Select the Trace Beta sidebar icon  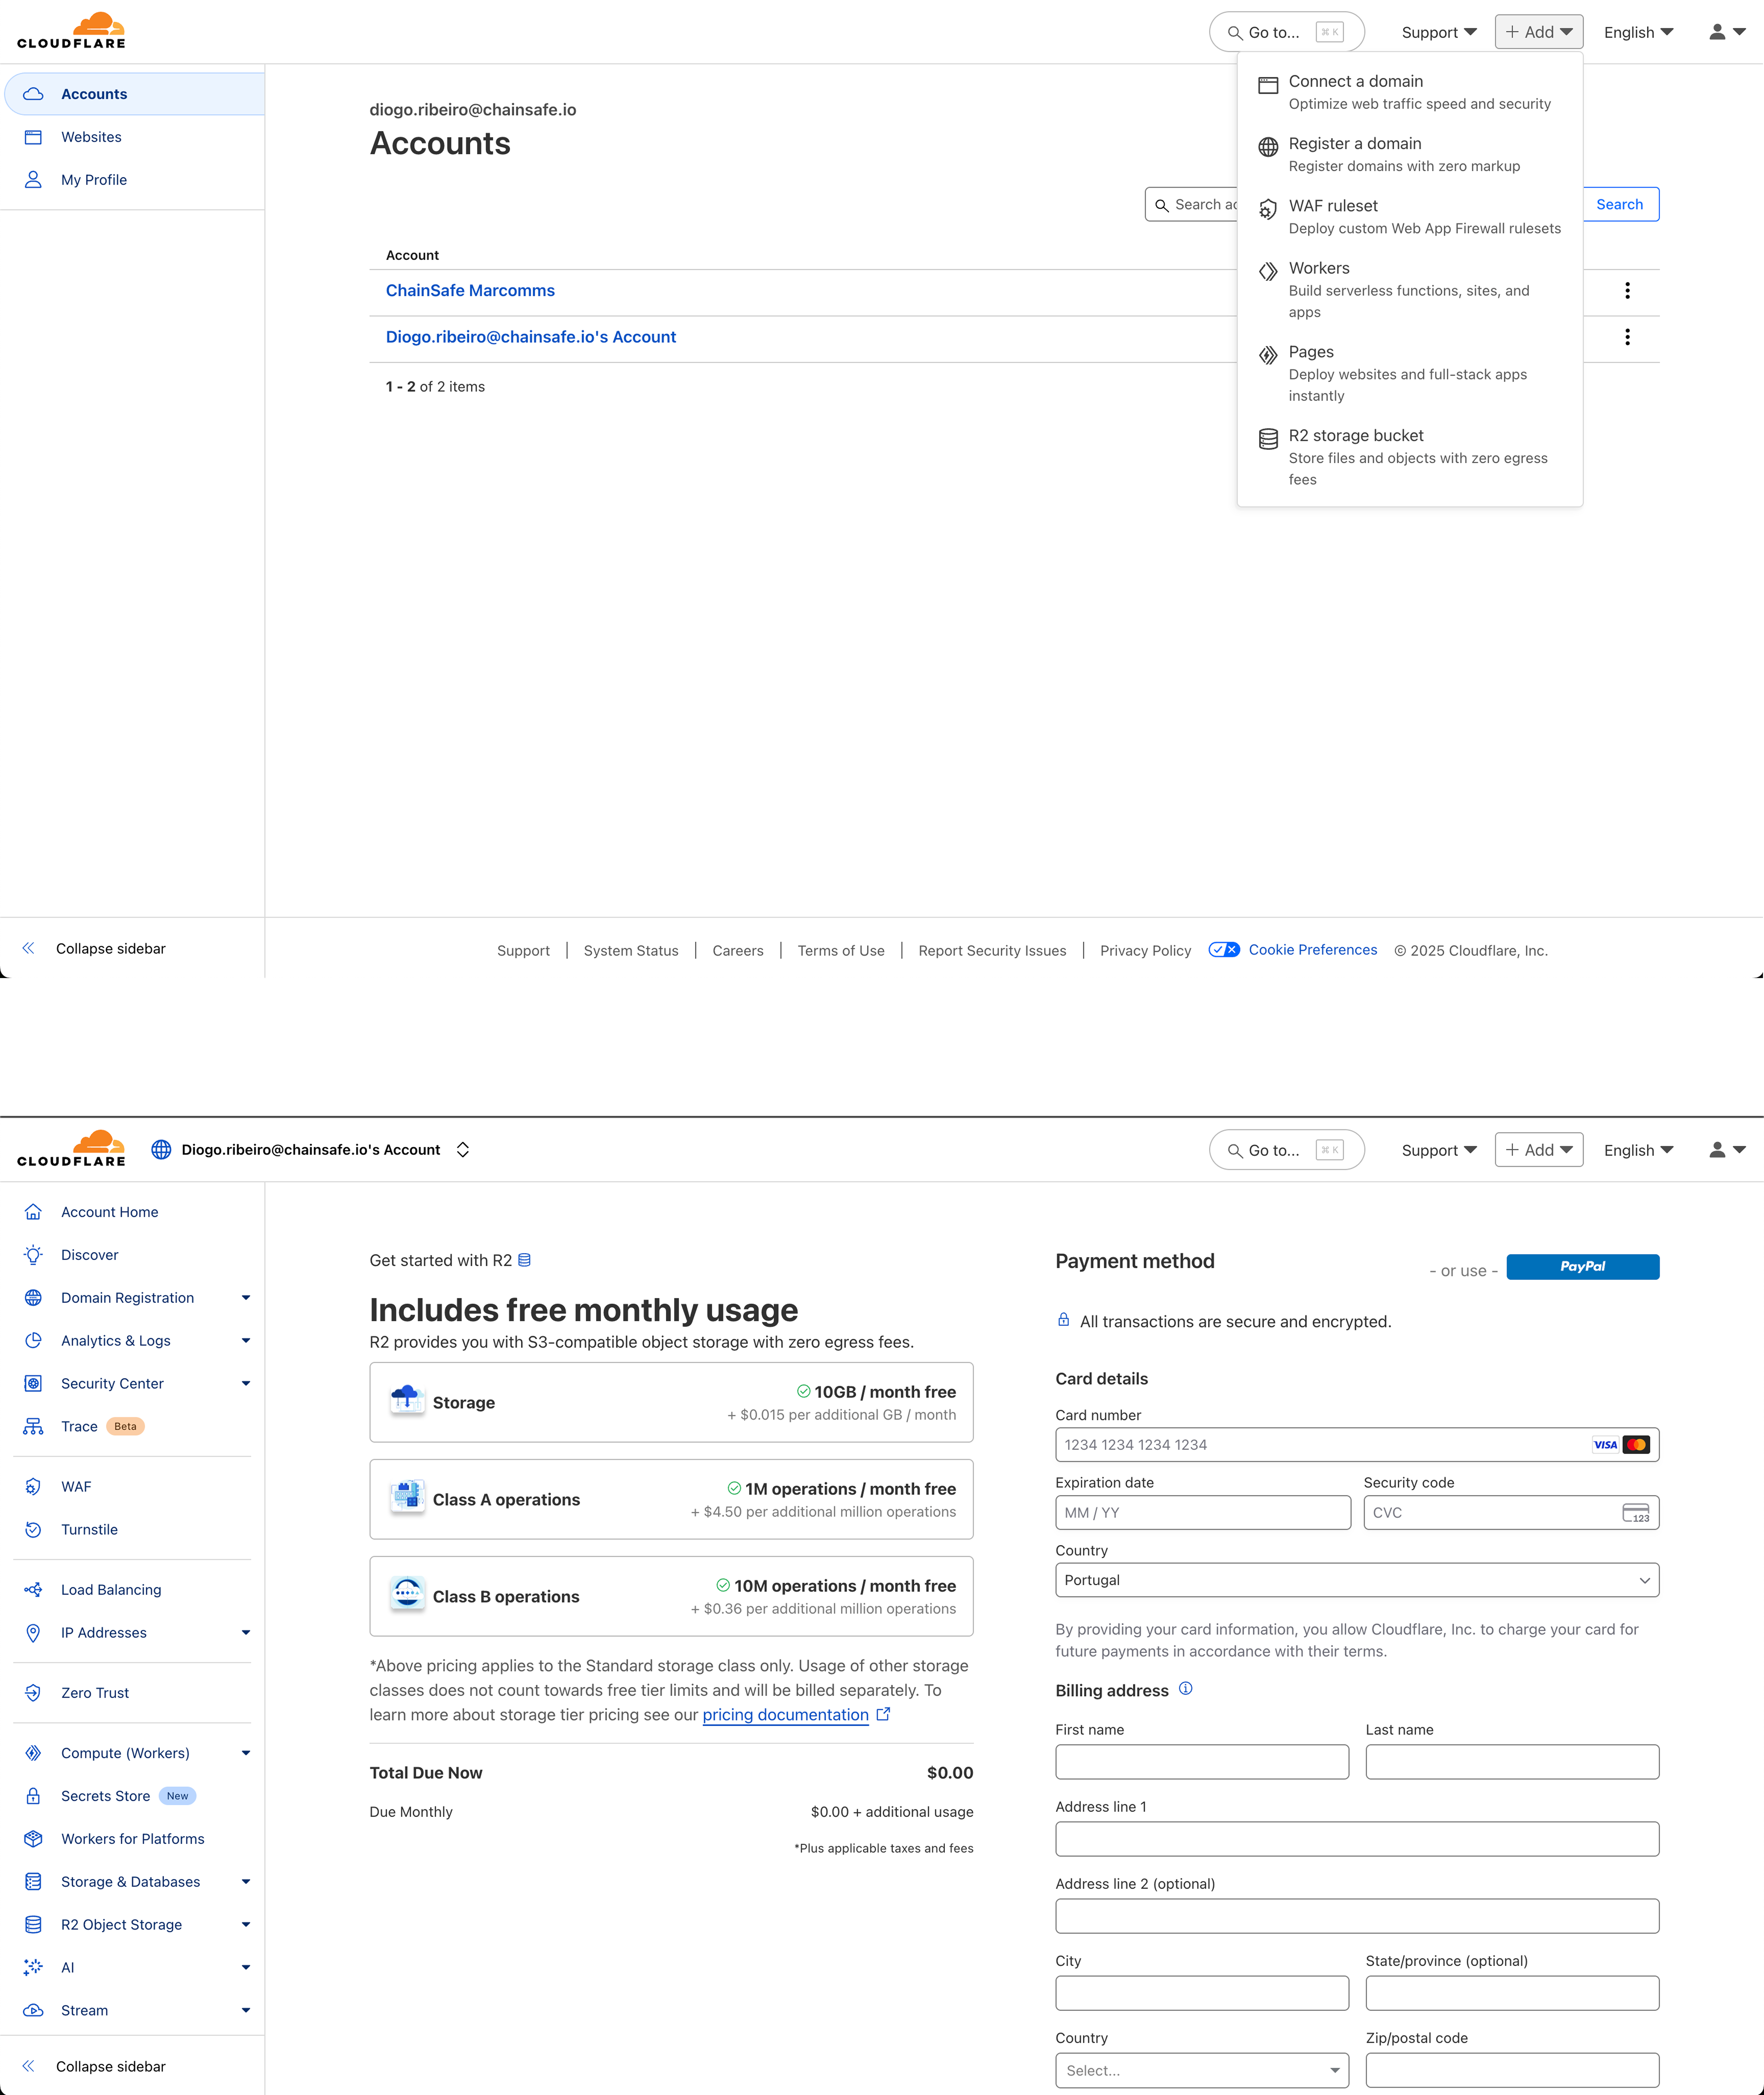point(33,1426)
